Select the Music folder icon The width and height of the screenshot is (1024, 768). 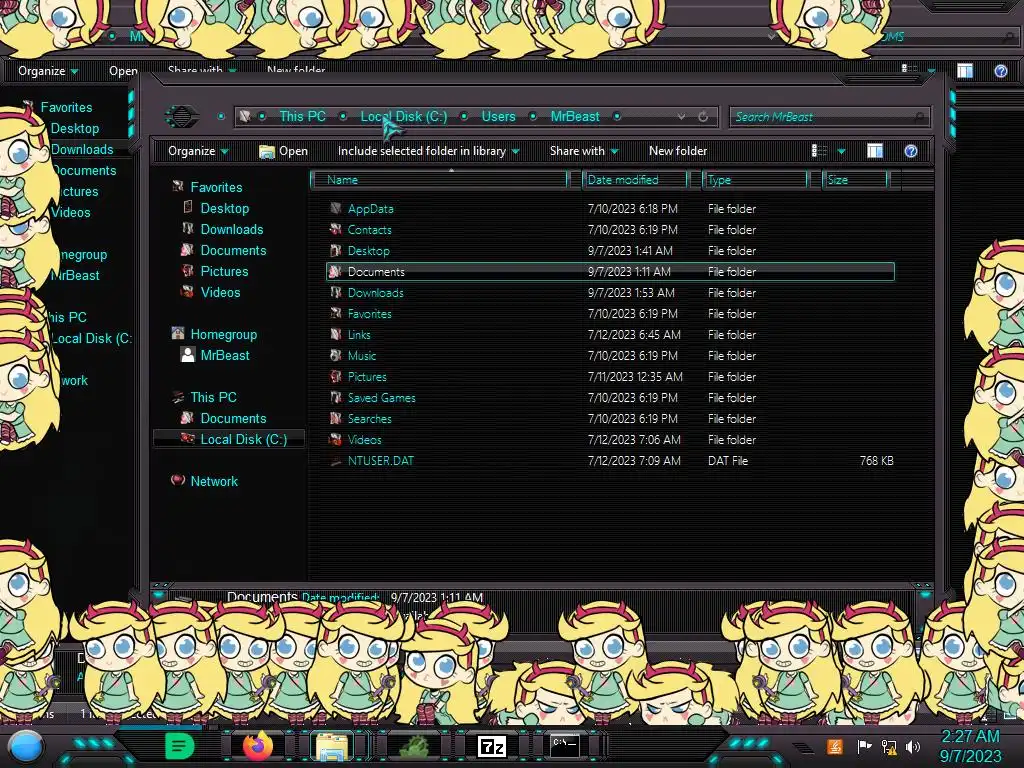click(x=336, y=356)
